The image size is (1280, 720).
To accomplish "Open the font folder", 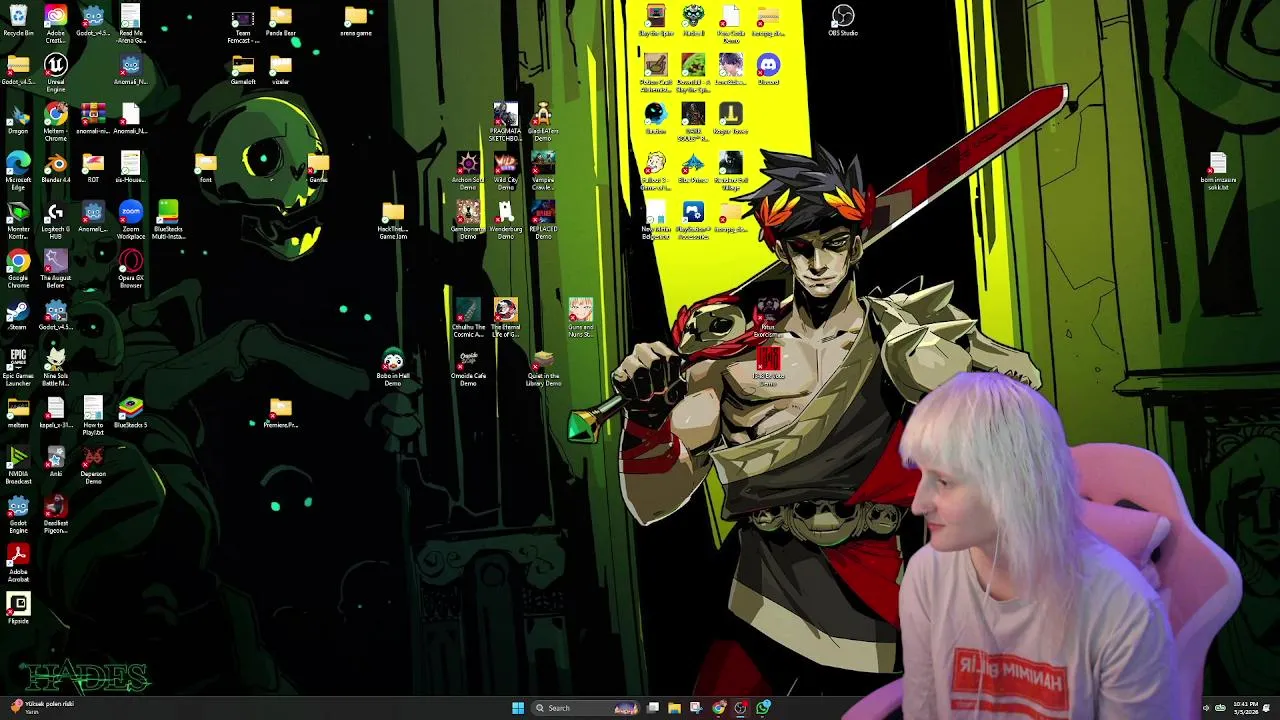I will point(206,168).
